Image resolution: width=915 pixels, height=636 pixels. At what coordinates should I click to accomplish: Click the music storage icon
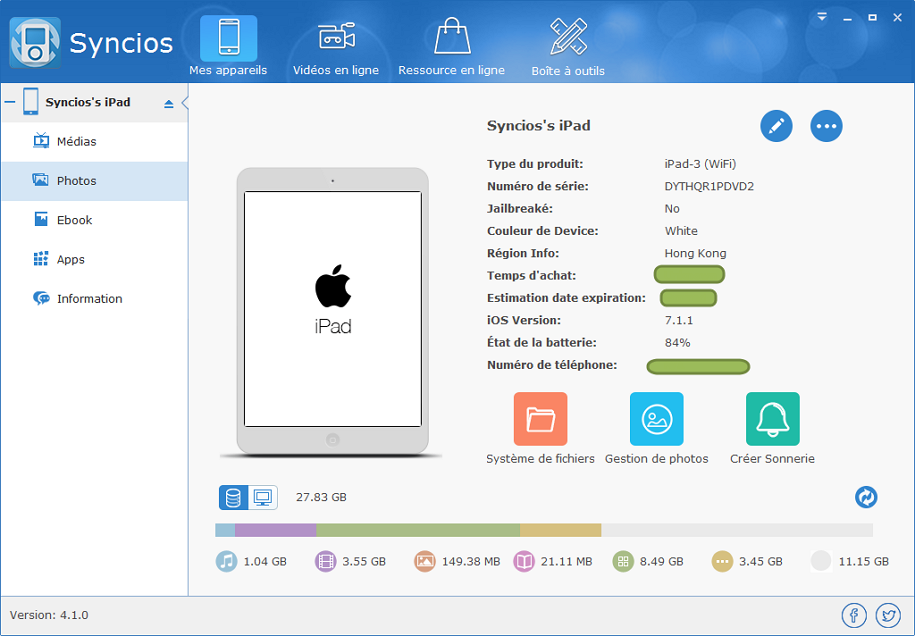tap(226, 561)
